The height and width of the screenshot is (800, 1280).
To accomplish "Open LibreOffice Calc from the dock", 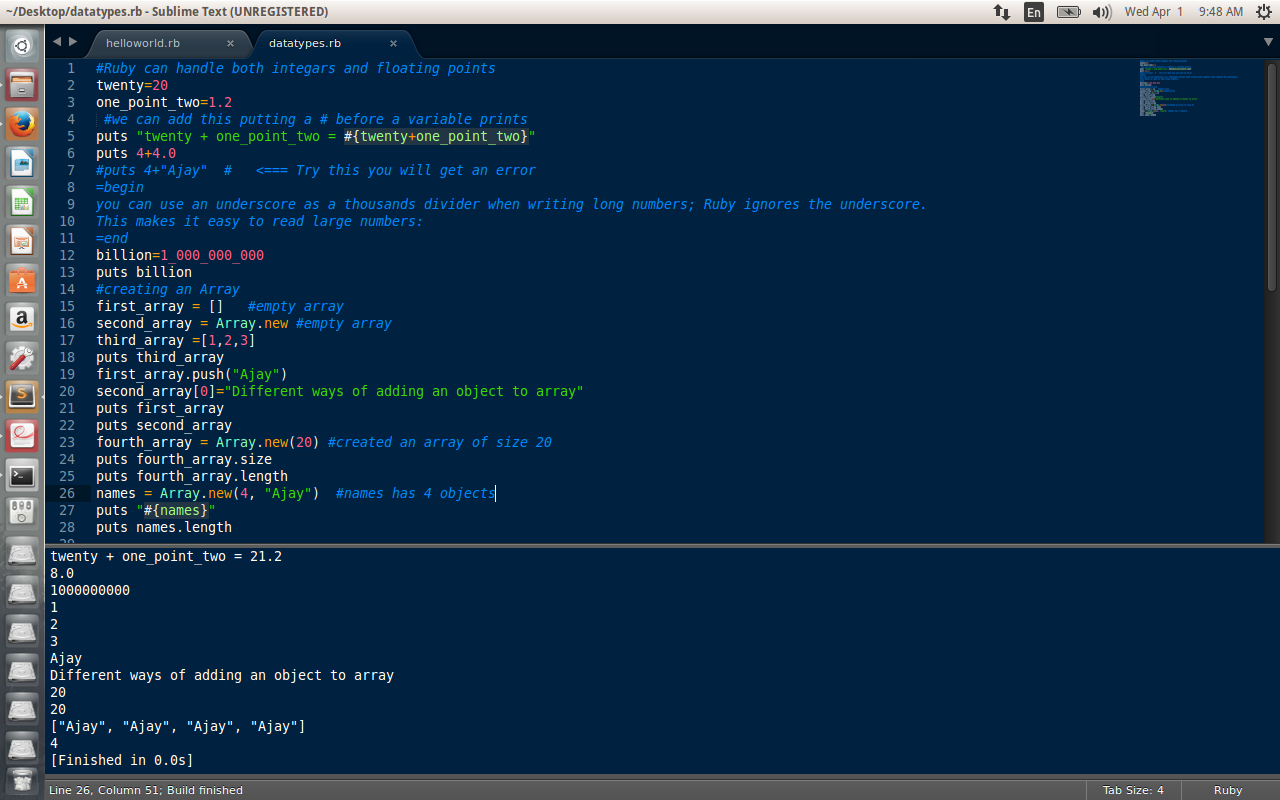I will pos(21,200).
